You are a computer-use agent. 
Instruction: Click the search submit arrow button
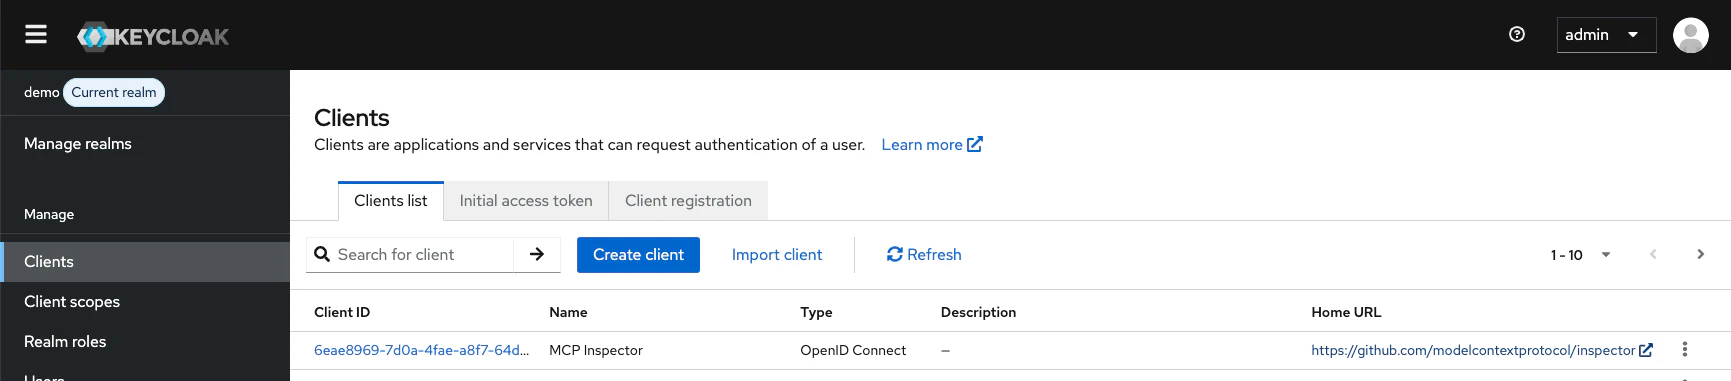537,255
